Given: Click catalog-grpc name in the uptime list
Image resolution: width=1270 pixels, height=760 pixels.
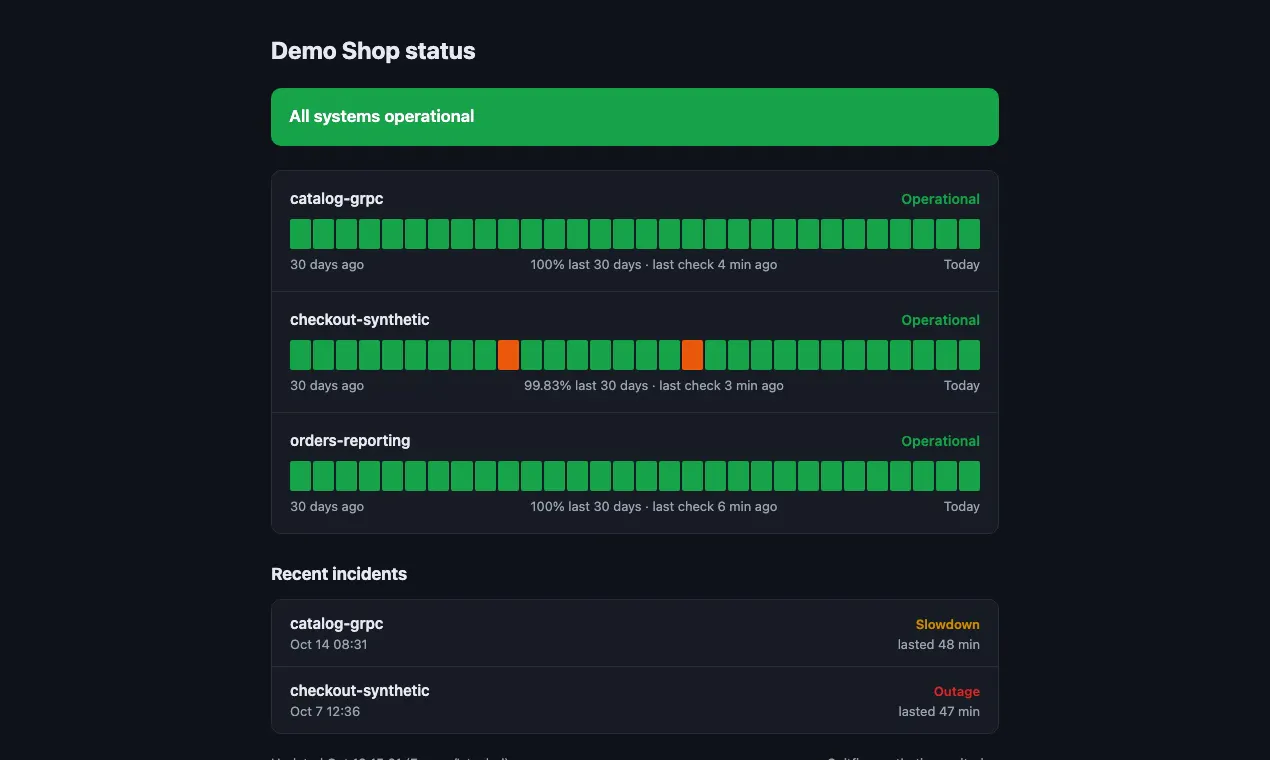Looking at the screenshot, I should 336,199.
